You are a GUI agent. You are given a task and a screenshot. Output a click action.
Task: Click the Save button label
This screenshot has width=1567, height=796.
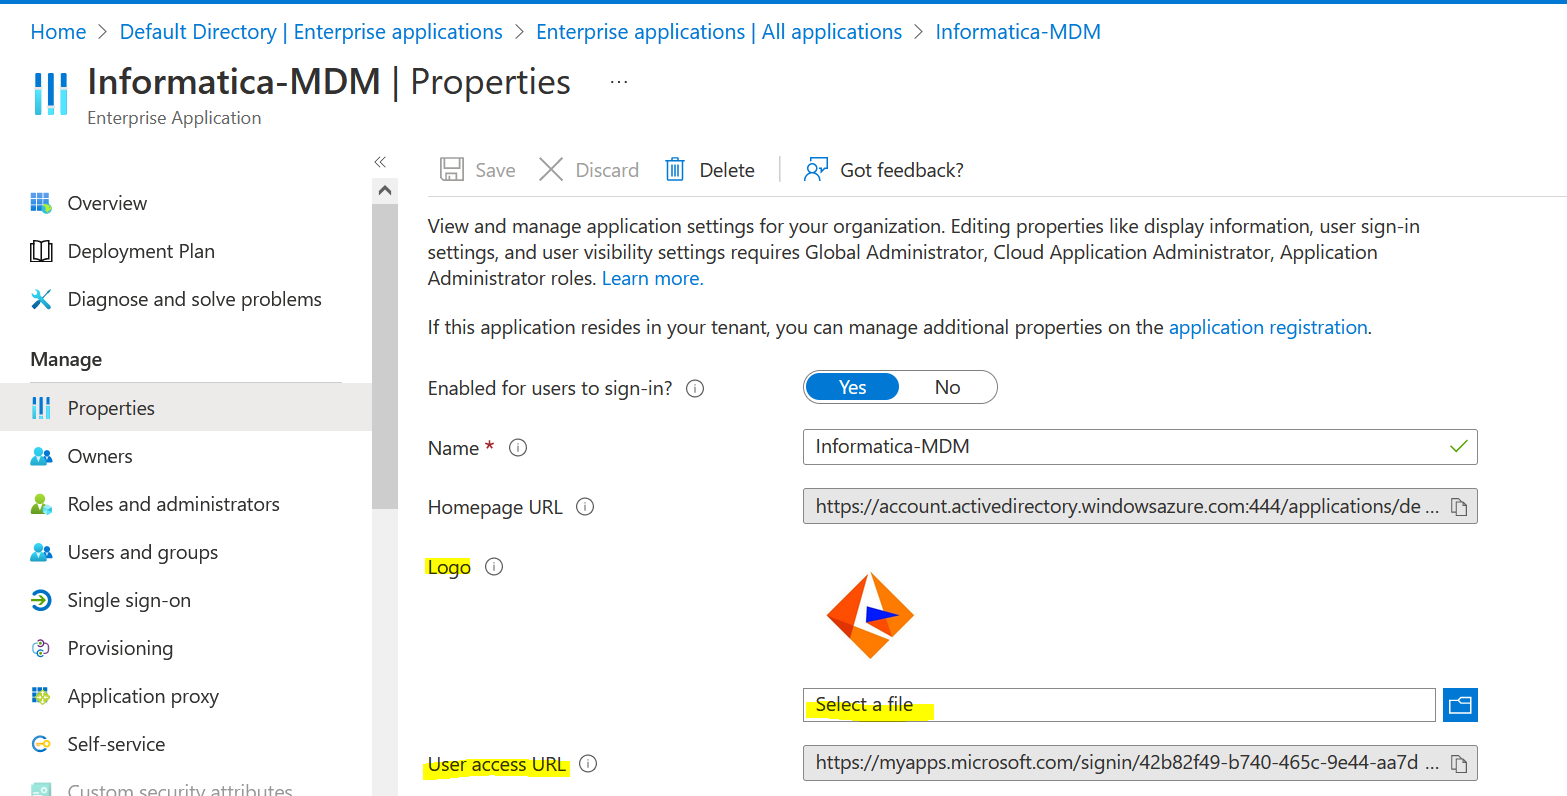click(495, 170)
